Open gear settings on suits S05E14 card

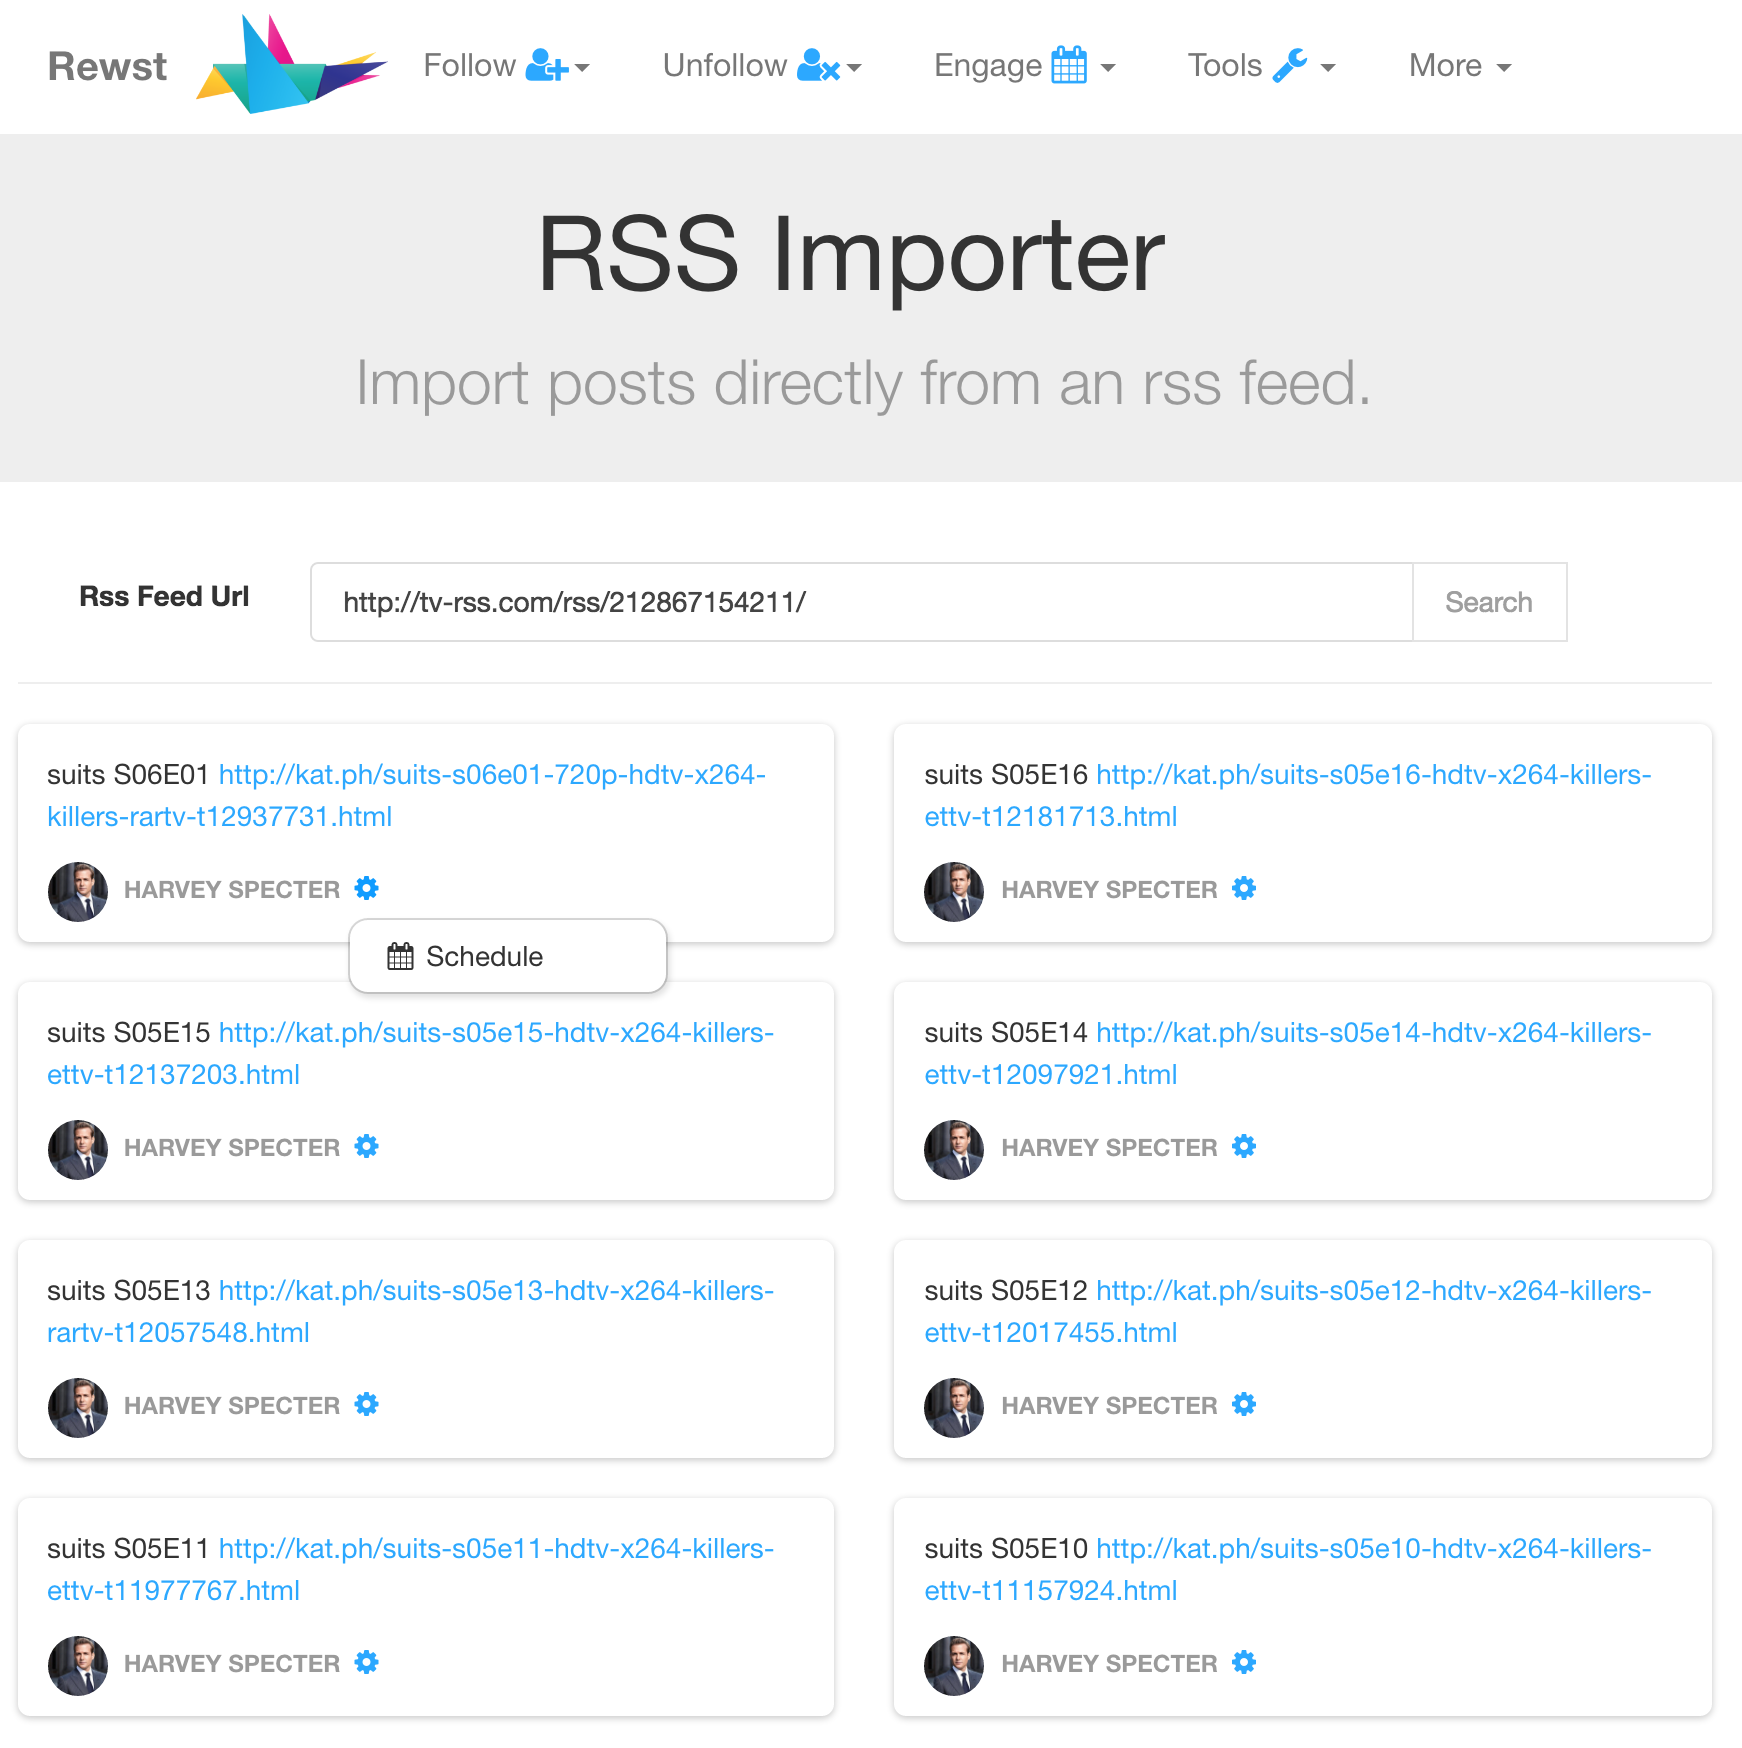click(x=1244, y=1146)
